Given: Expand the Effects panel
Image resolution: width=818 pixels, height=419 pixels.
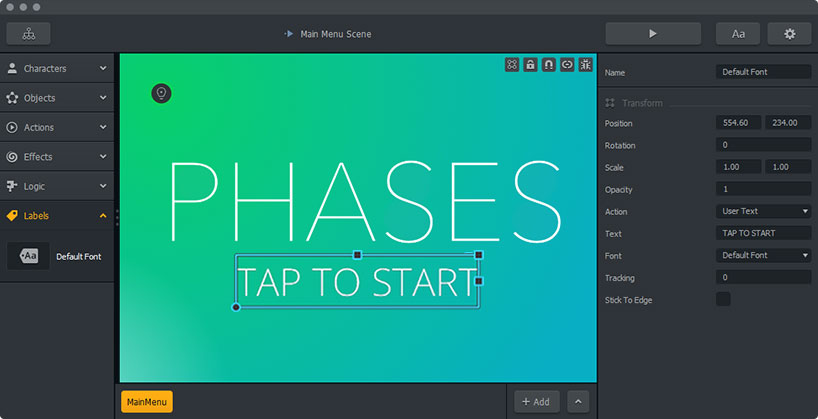Looking at the screenshot, I should [x=57, y=157].
